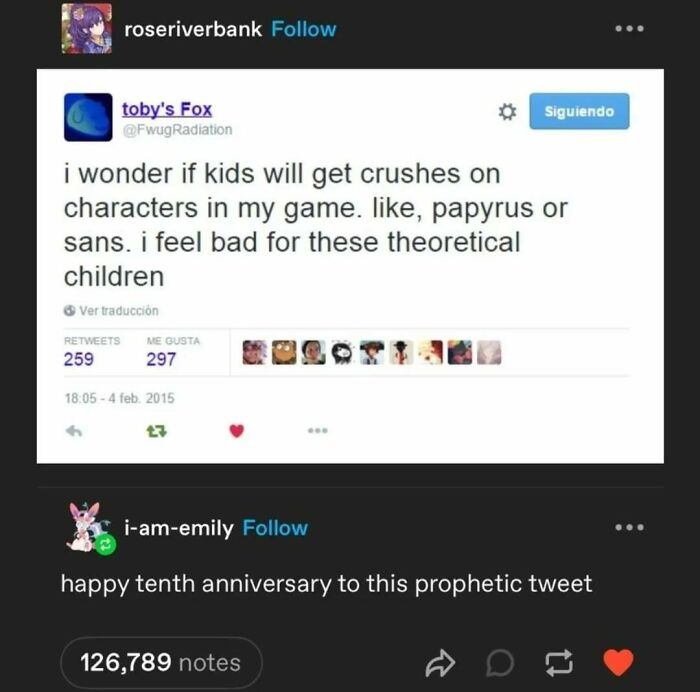This screenshot has height=692, width=700.
Task: Open tweet's three-dot more options
Action: point(317,432)
